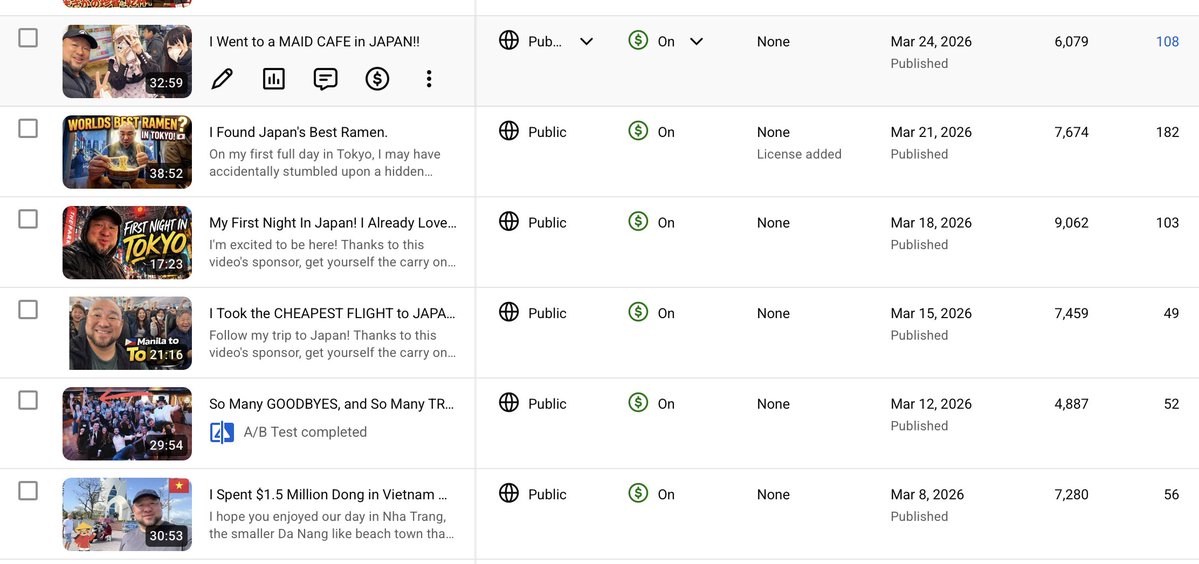This screenshot has height=564, width=1199.
Task: Click the date Mar 8, 2026
Action: click(x=927, y=494)
